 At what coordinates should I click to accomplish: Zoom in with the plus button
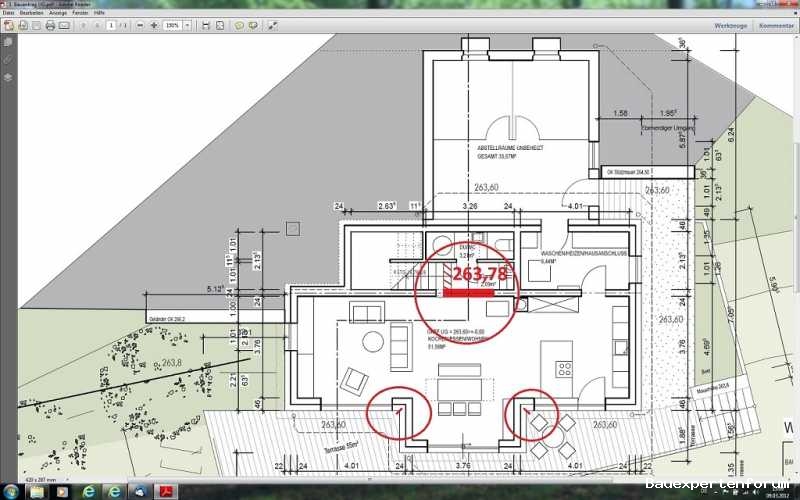(x=153, y=25)
